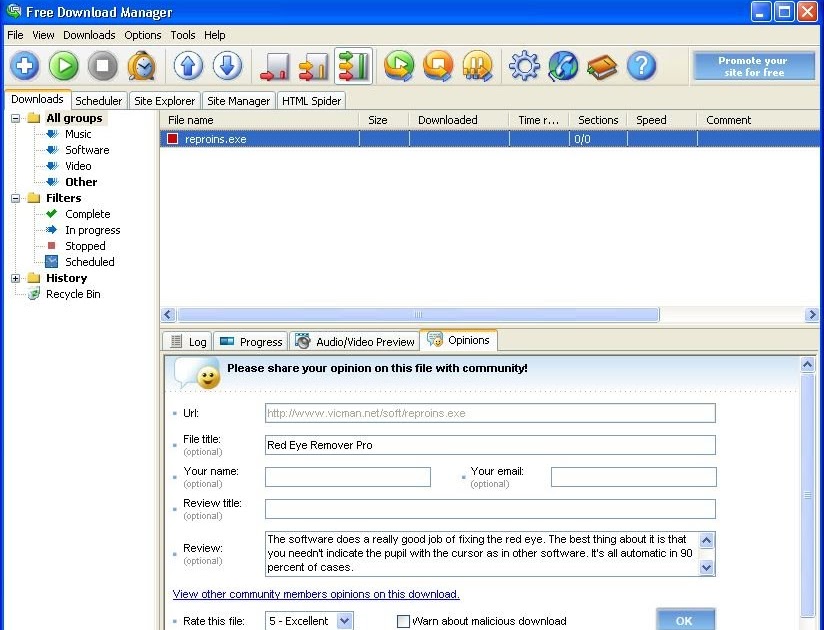
Task: Click download list horizontal scrollbar thumb
Action: (x=418, y=315)
